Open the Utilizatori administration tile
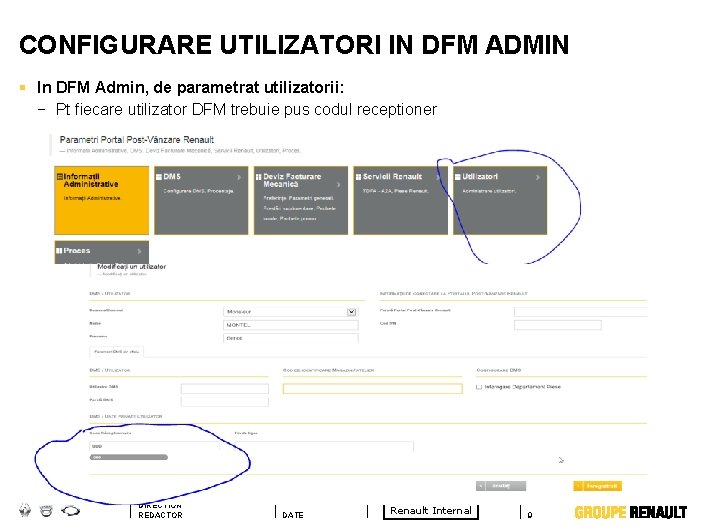Screen dimensions: 706x529 [500, 200]
